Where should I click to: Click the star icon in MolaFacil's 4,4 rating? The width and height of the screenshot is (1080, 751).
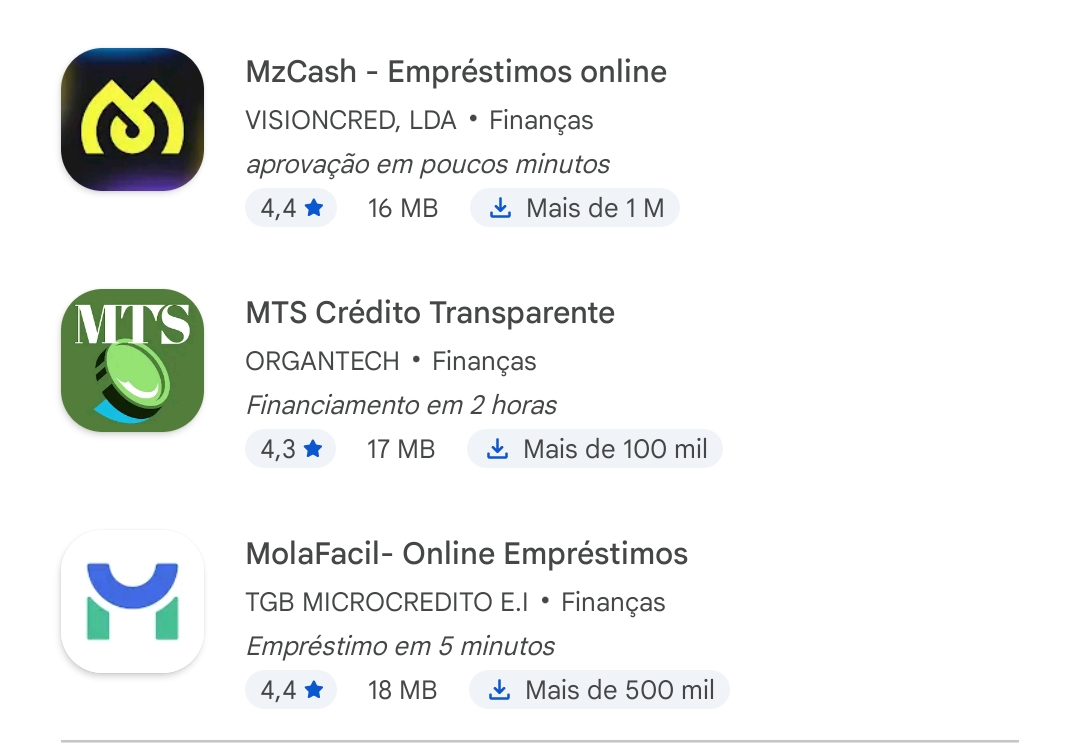click(x=314, y=690)
